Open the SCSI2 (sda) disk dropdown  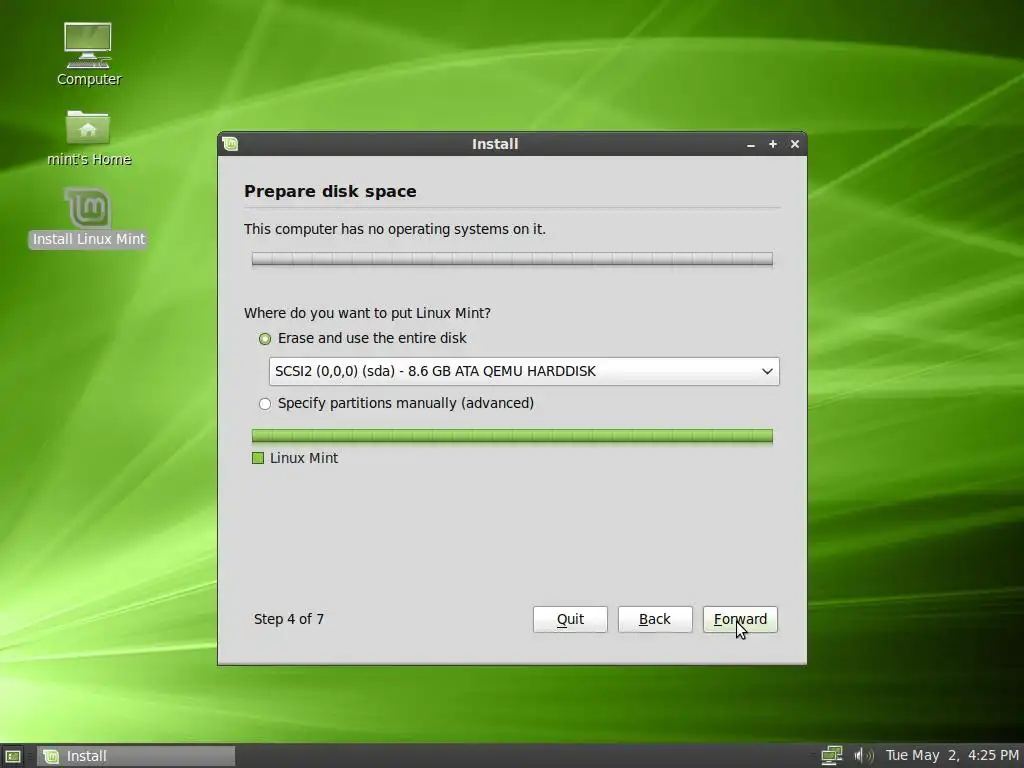point(524,371)
